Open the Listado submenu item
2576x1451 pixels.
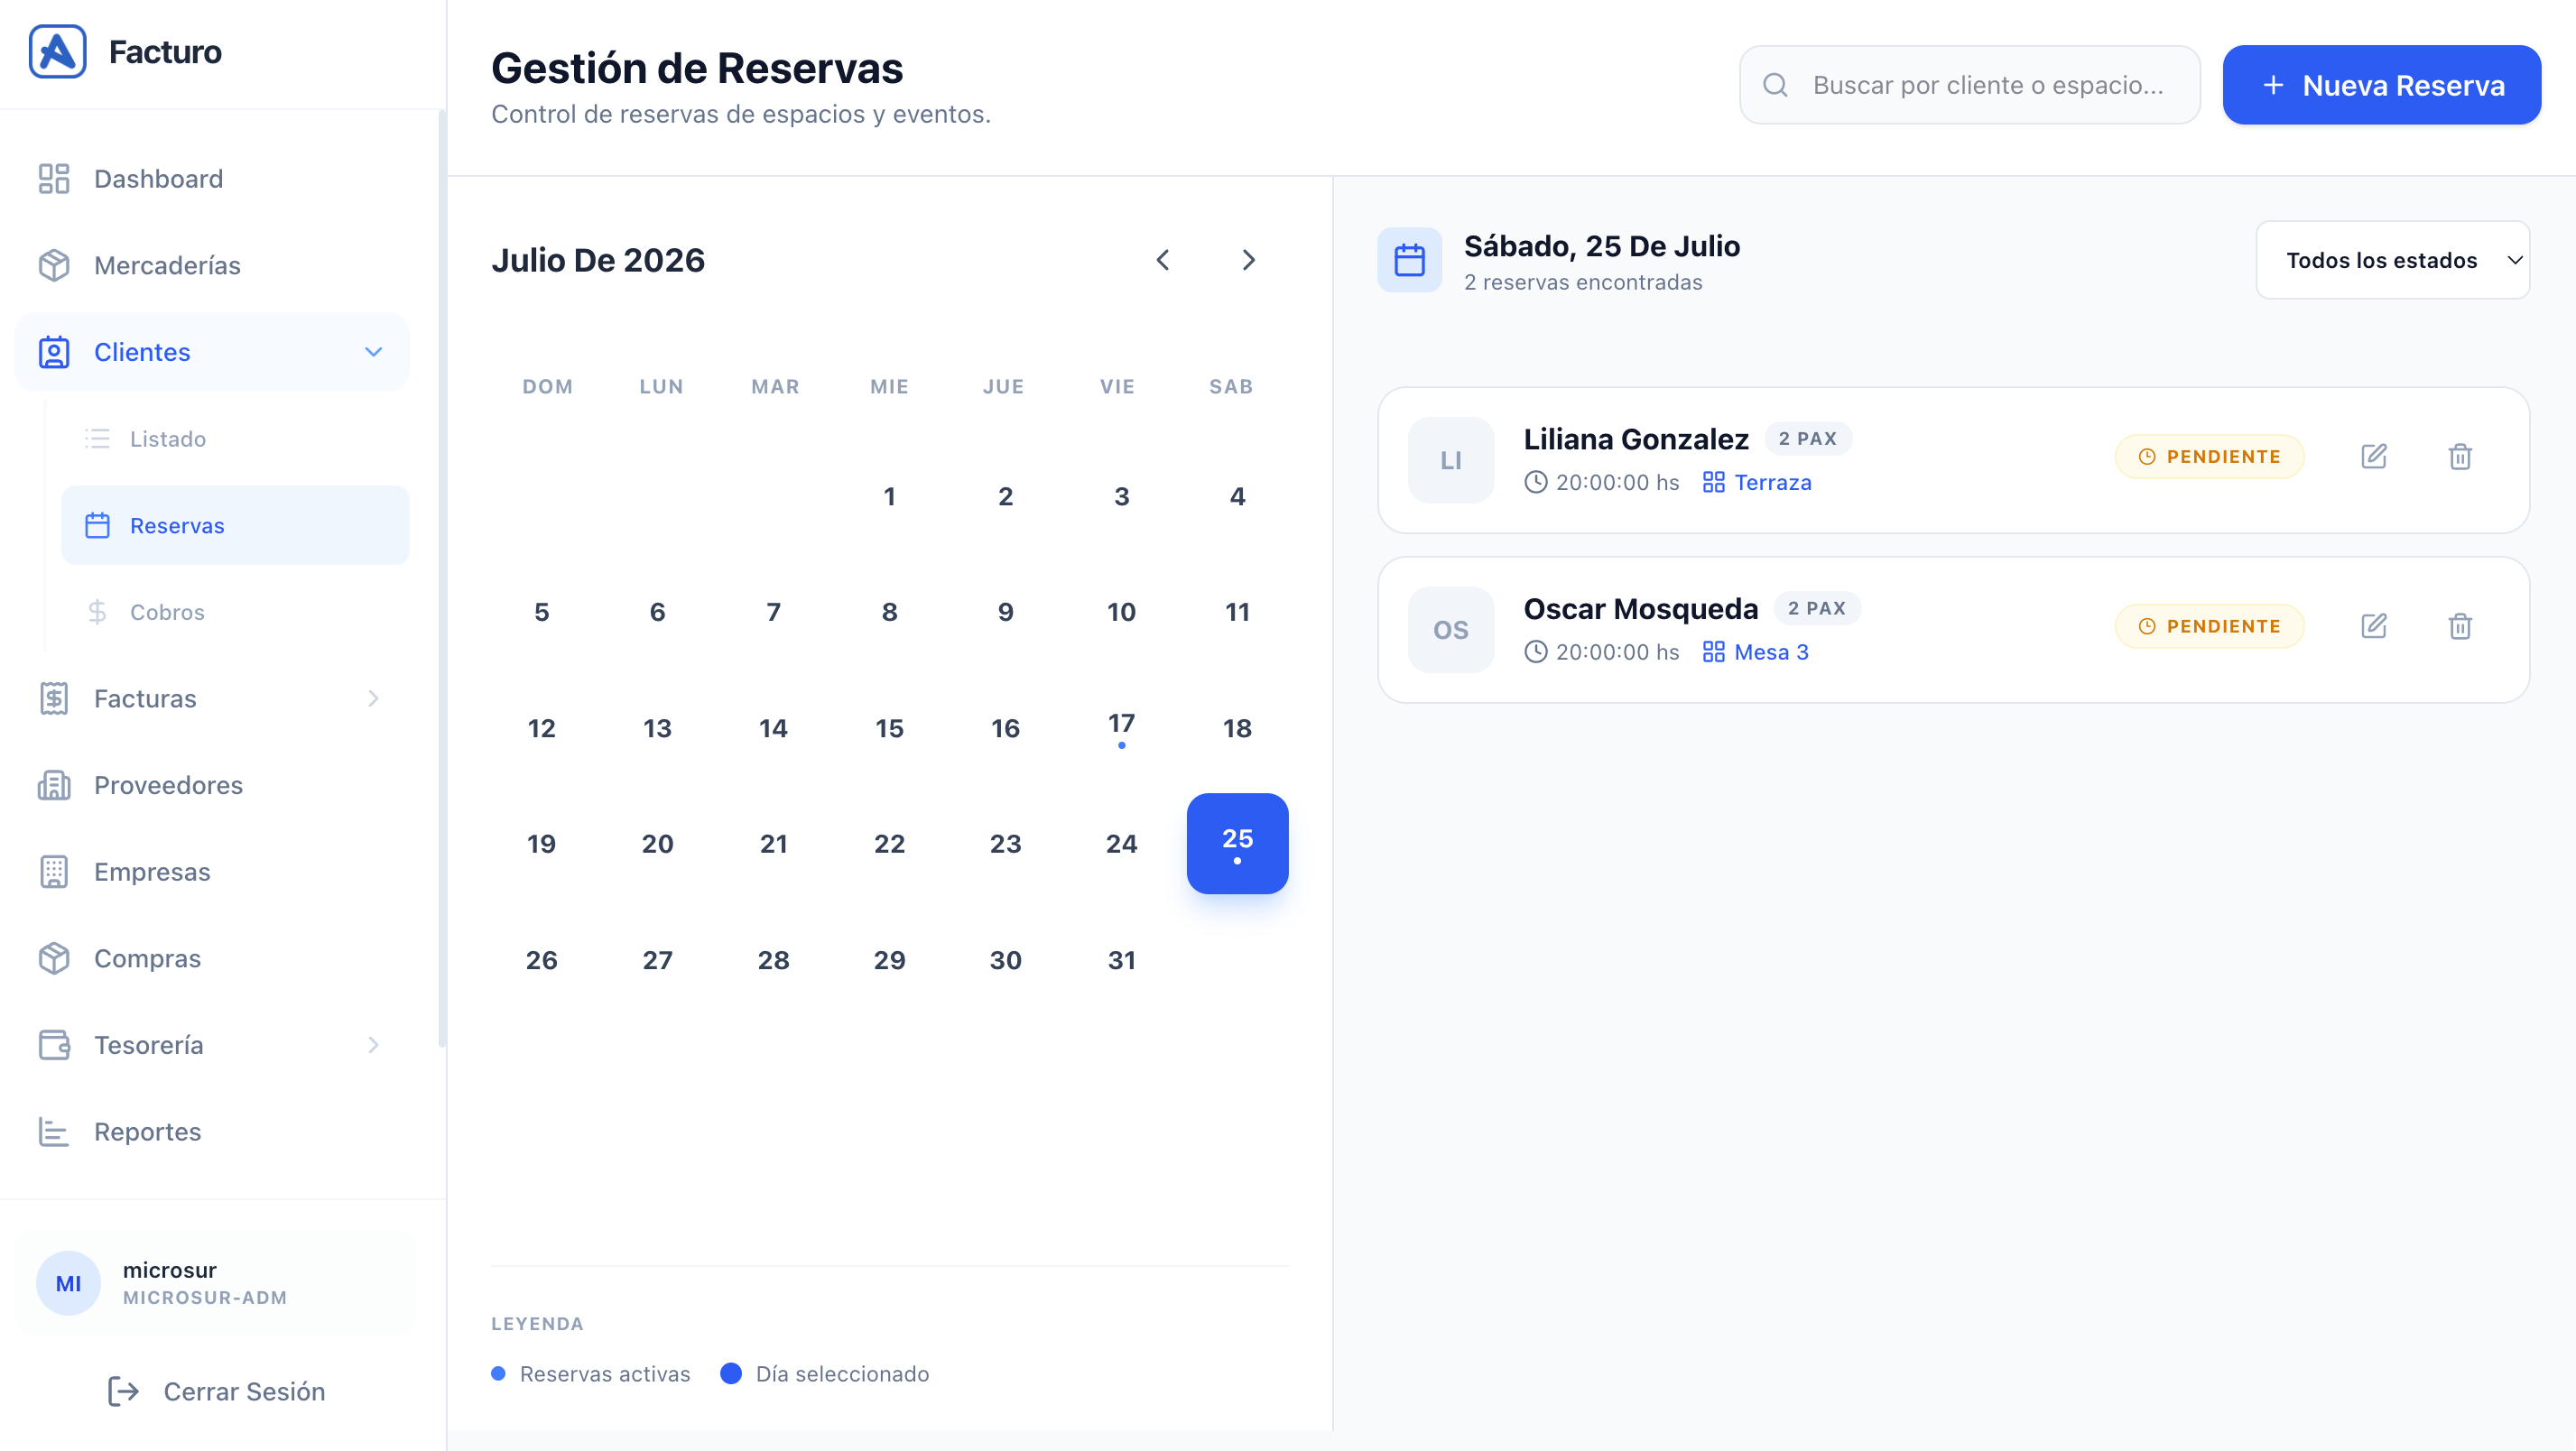[235, 439]
